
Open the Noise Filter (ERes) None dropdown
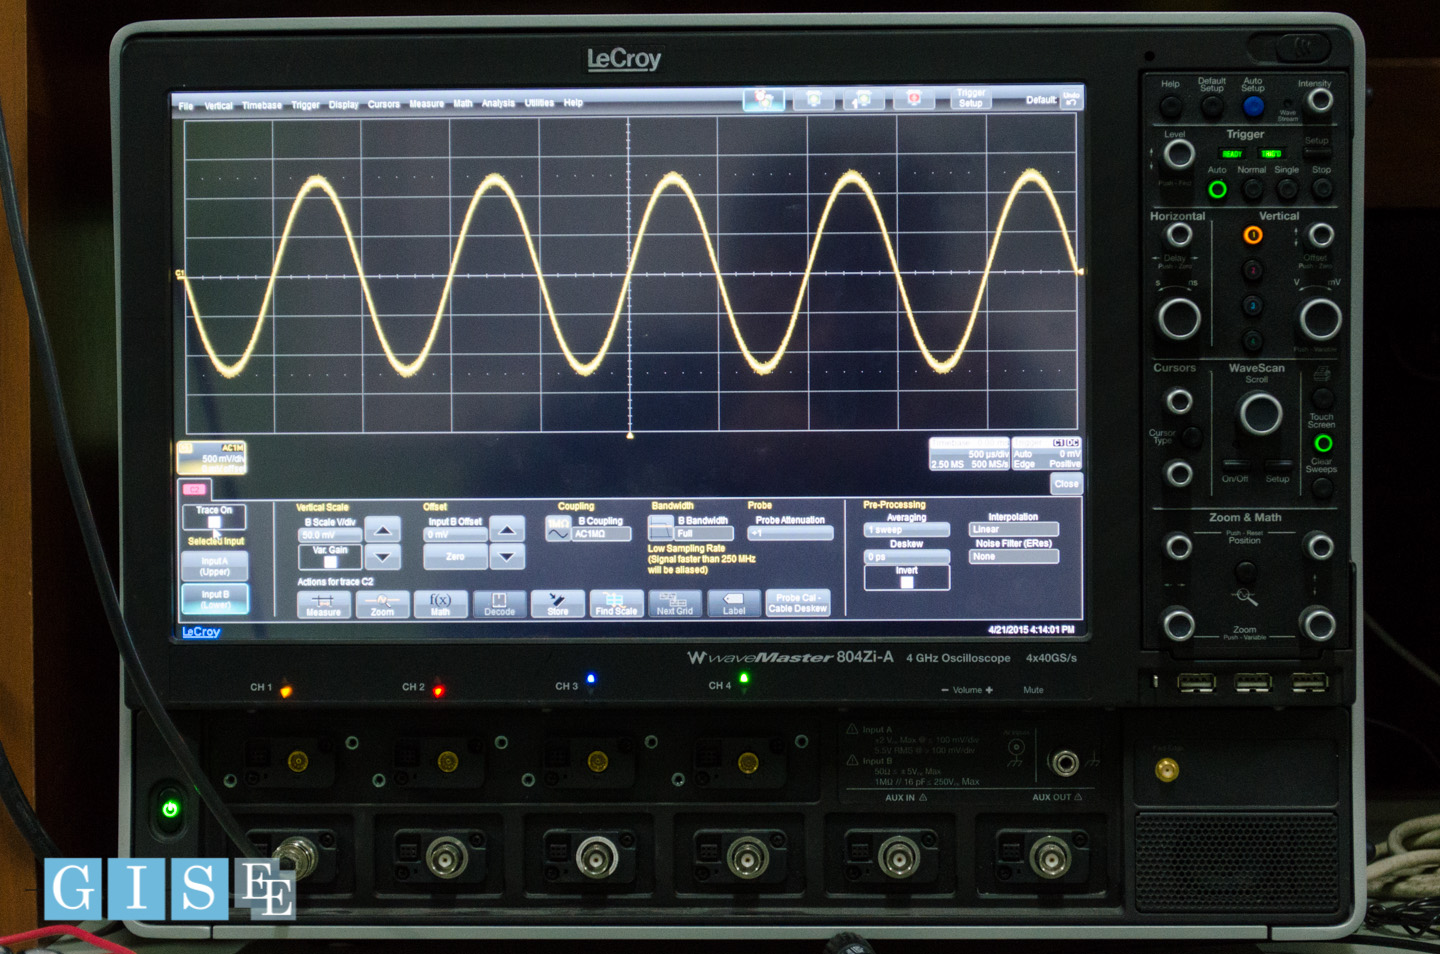[1013, 556]
